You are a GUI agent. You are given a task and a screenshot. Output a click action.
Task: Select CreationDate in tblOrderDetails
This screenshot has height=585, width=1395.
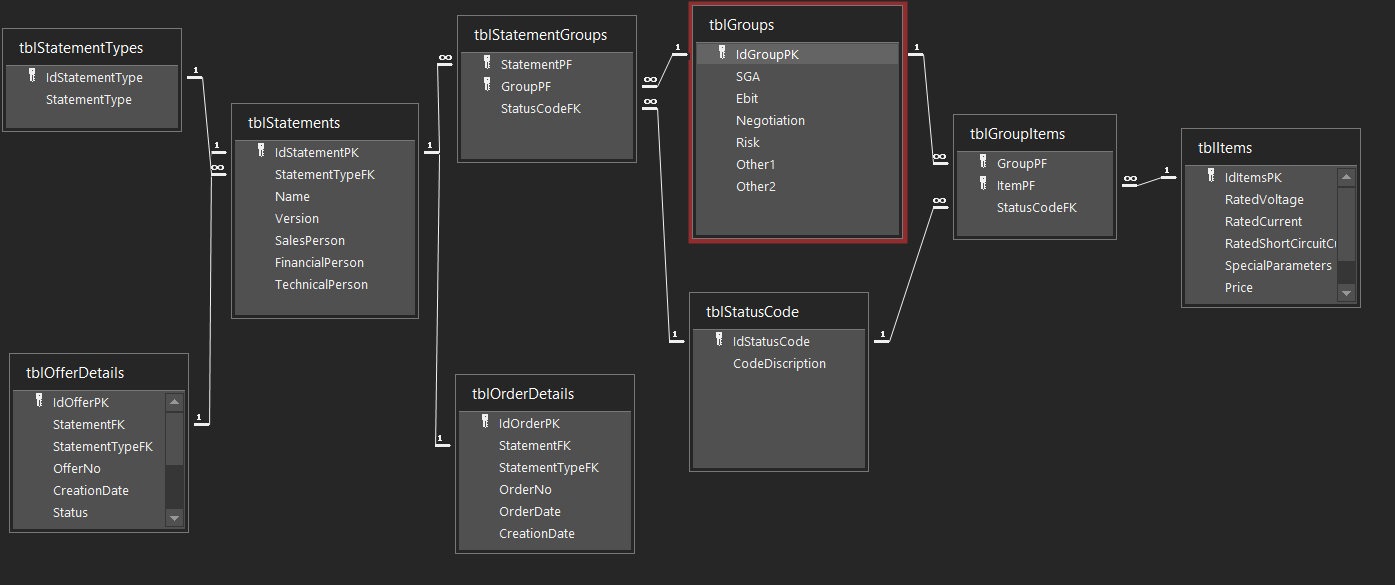[537, 533]
